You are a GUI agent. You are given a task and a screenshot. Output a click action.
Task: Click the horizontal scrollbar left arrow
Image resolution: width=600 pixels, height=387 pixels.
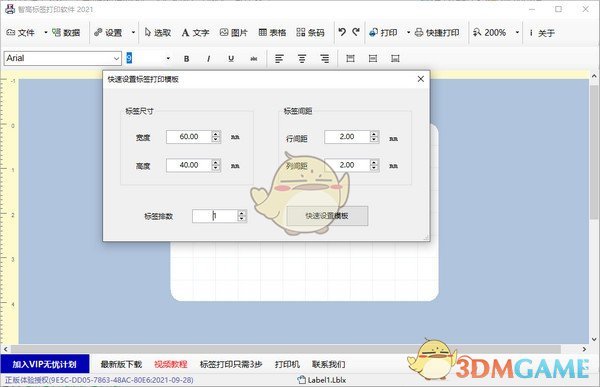[6, 349]
